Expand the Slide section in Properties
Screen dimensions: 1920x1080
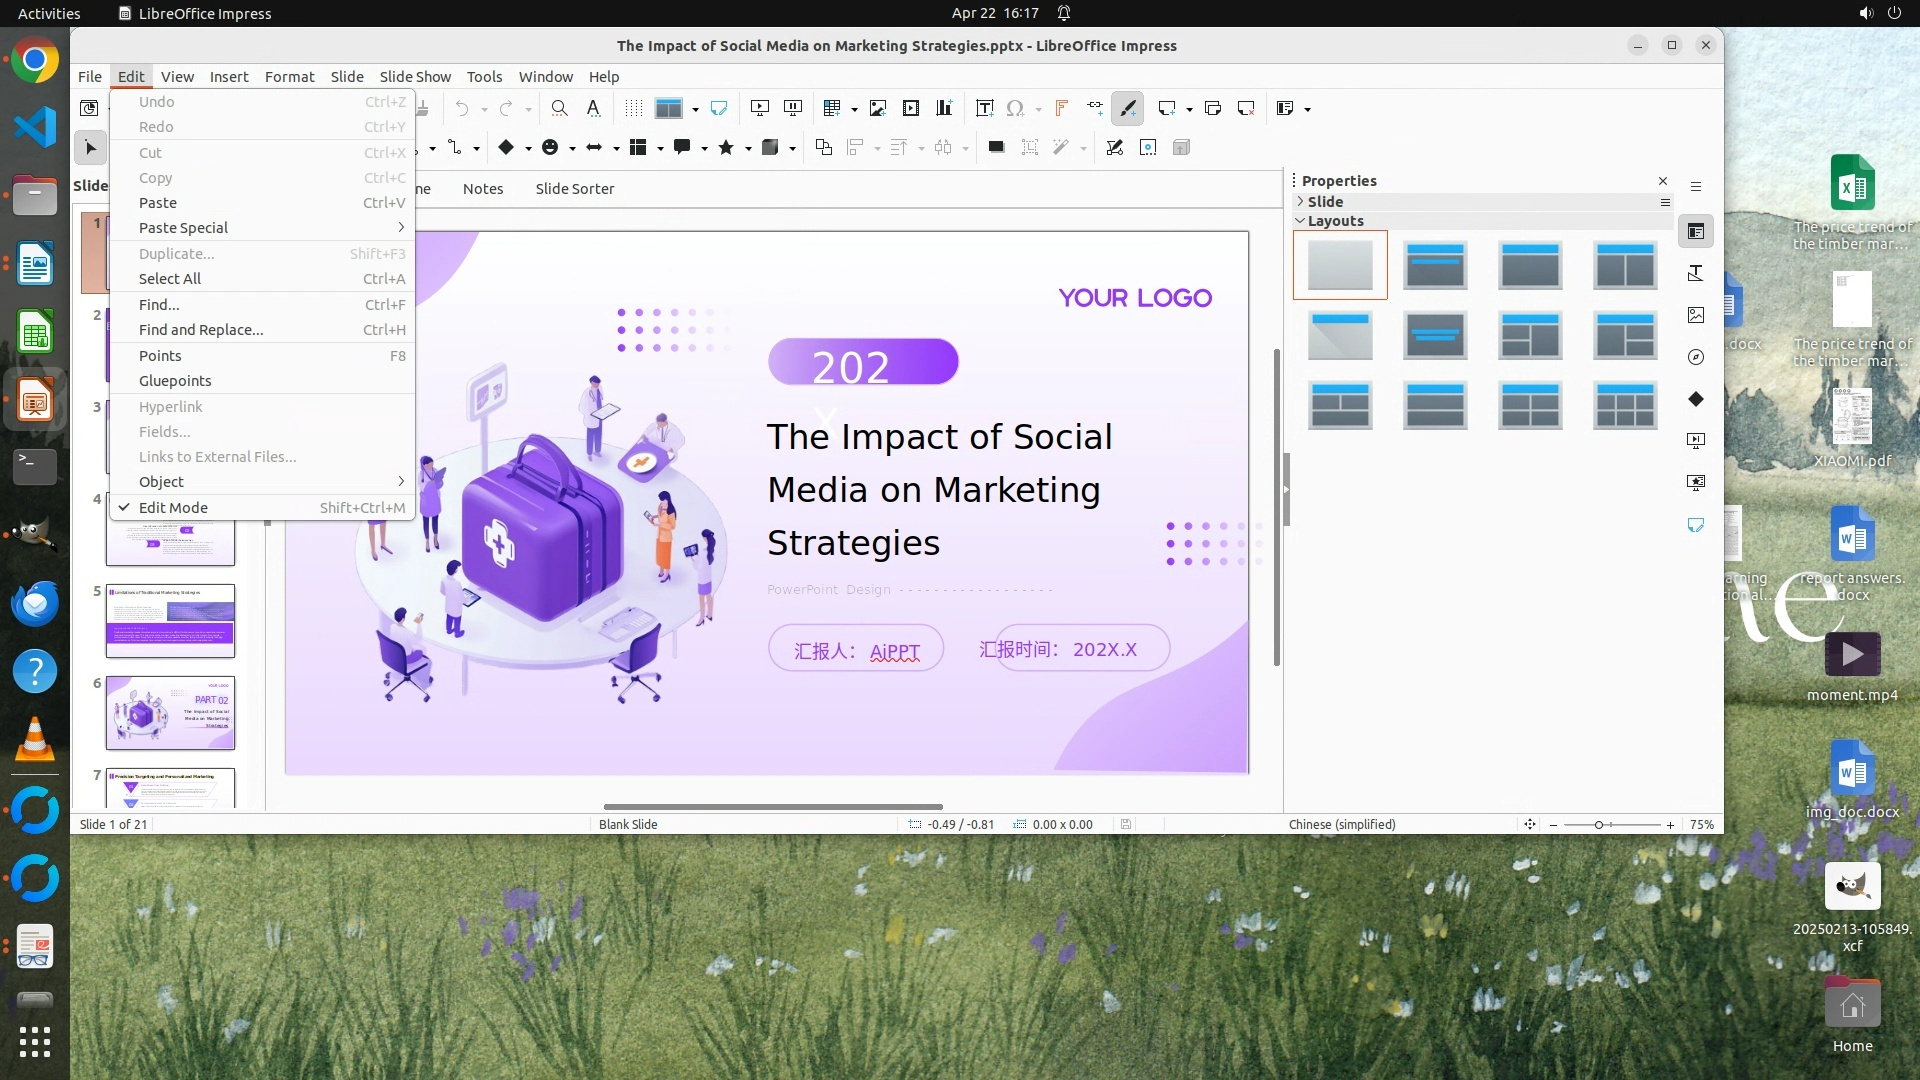point(1325,202)
